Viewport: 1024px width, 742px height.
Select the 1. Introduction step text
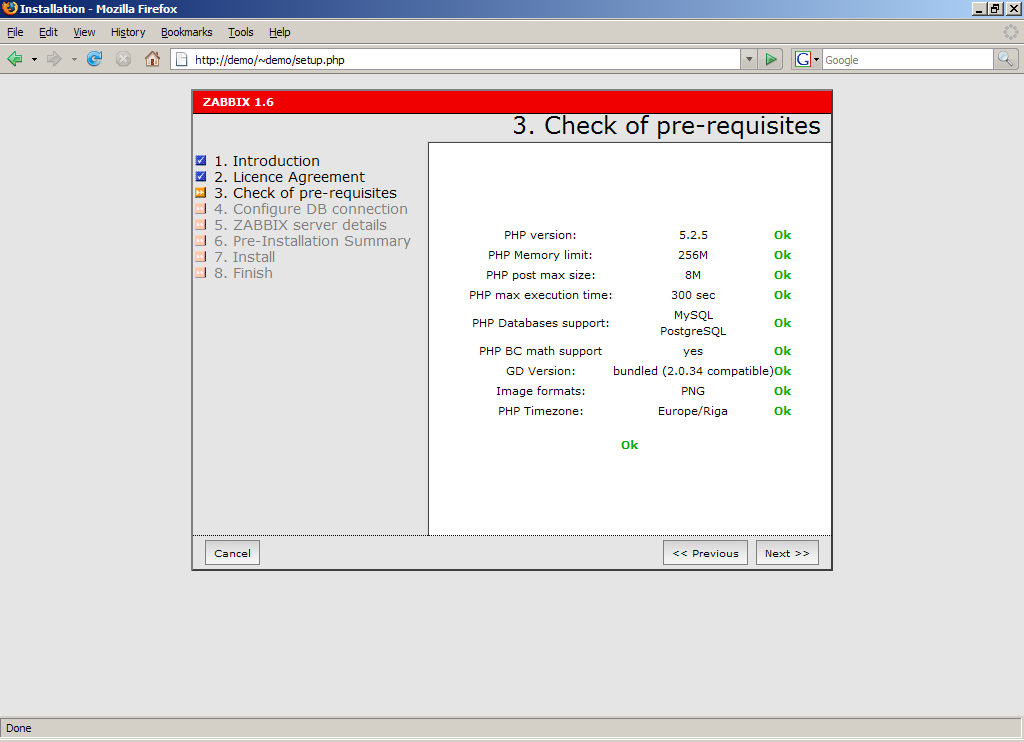(x=267, y=161)
